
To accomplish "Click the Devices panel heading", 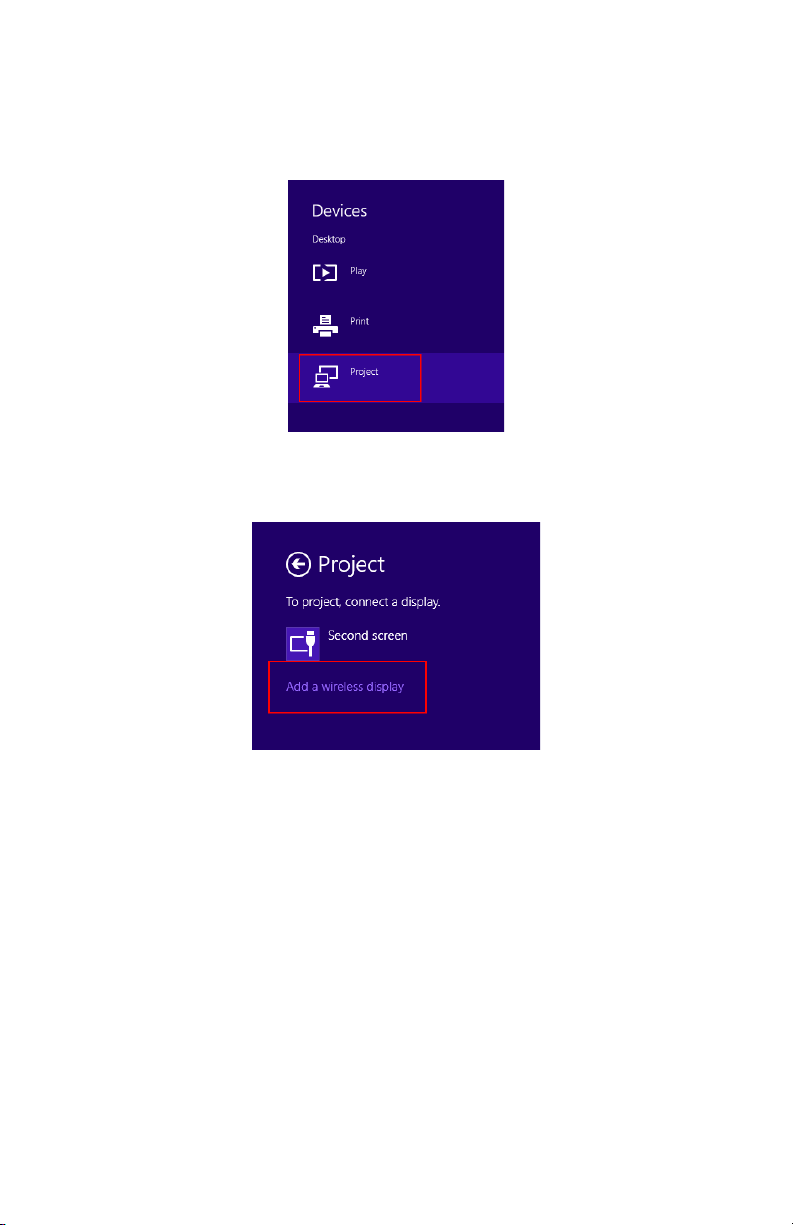I will click(x=339, y=211).
